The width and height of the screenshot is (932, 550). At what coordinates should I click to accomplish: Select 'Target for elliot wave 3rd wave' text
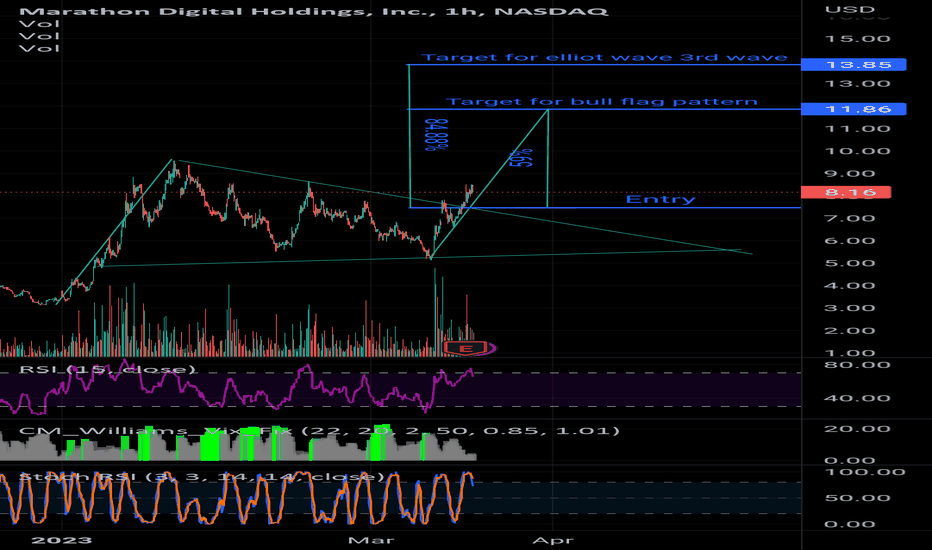[x=604, y=57]
